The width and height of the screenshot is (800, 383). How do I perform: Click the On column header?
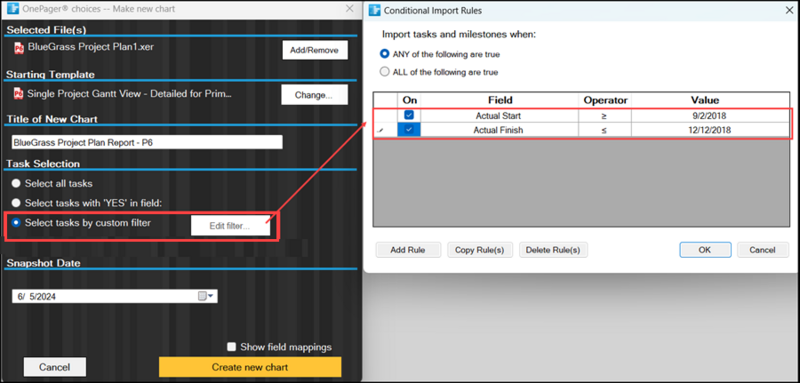coord(410,100)
